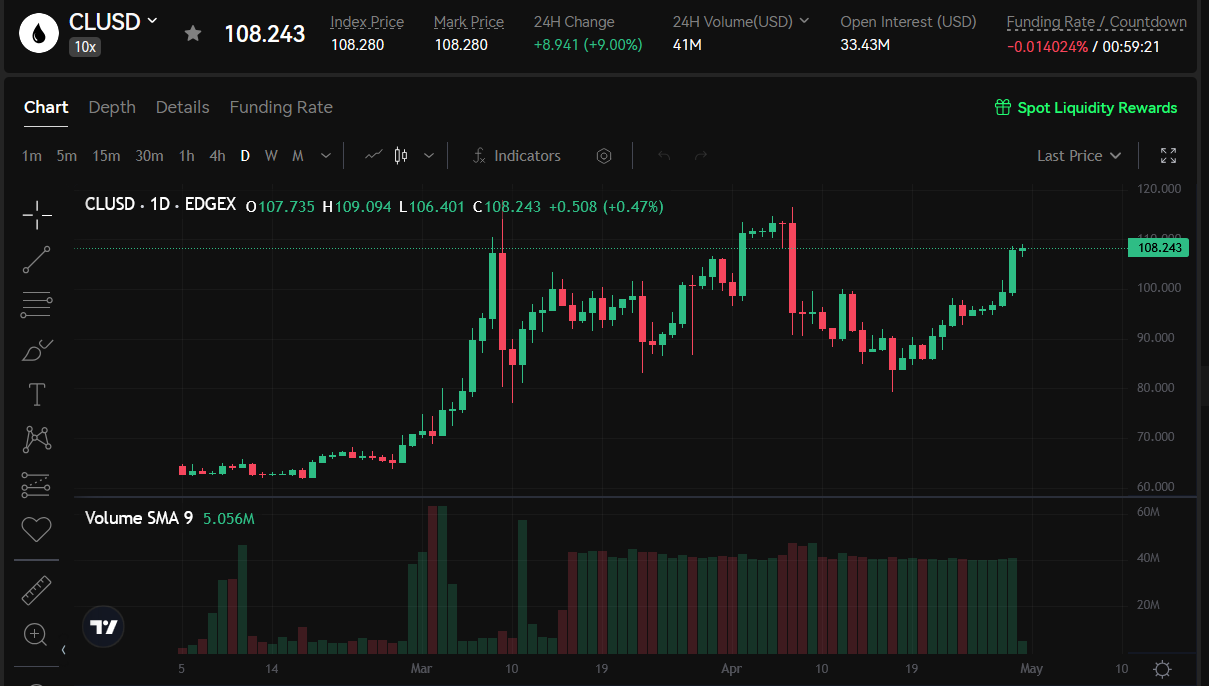The width and height of the screenshot is (1209, 686).
Task: Select the M monthly timeframe
Action: (298, 156)
